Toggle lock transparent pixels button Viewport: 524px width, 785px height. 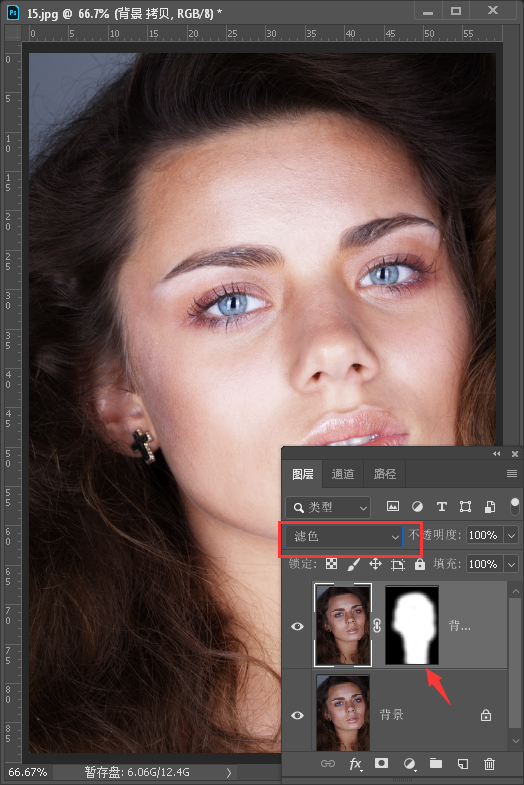pyautogui.click(x=331, y=564)
